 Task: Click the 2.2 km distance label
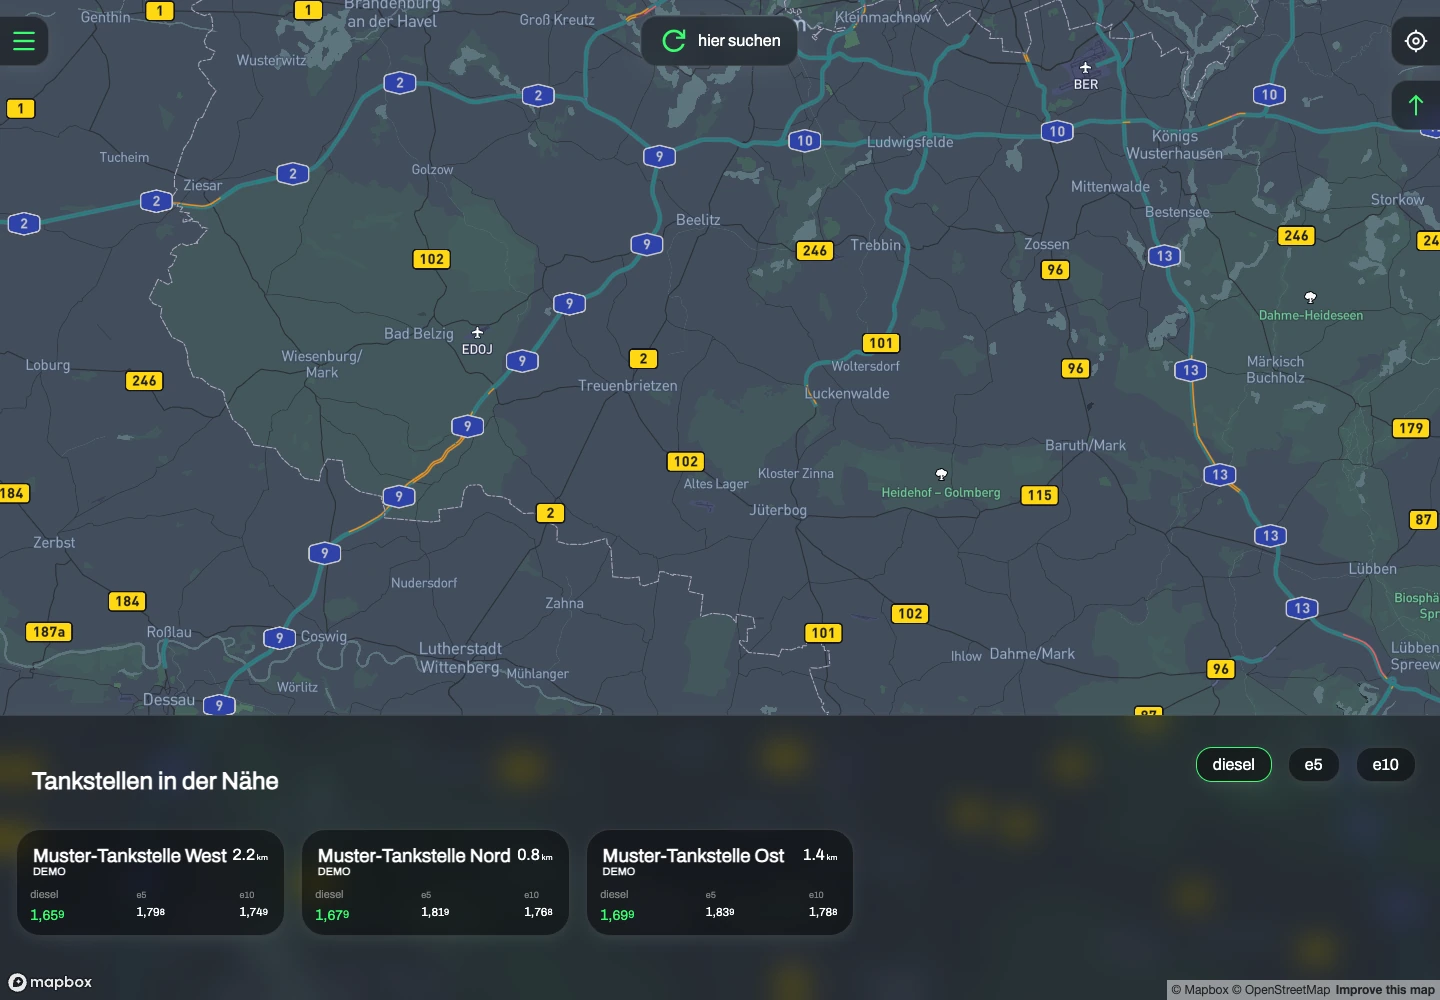click(x=250, y=855)
